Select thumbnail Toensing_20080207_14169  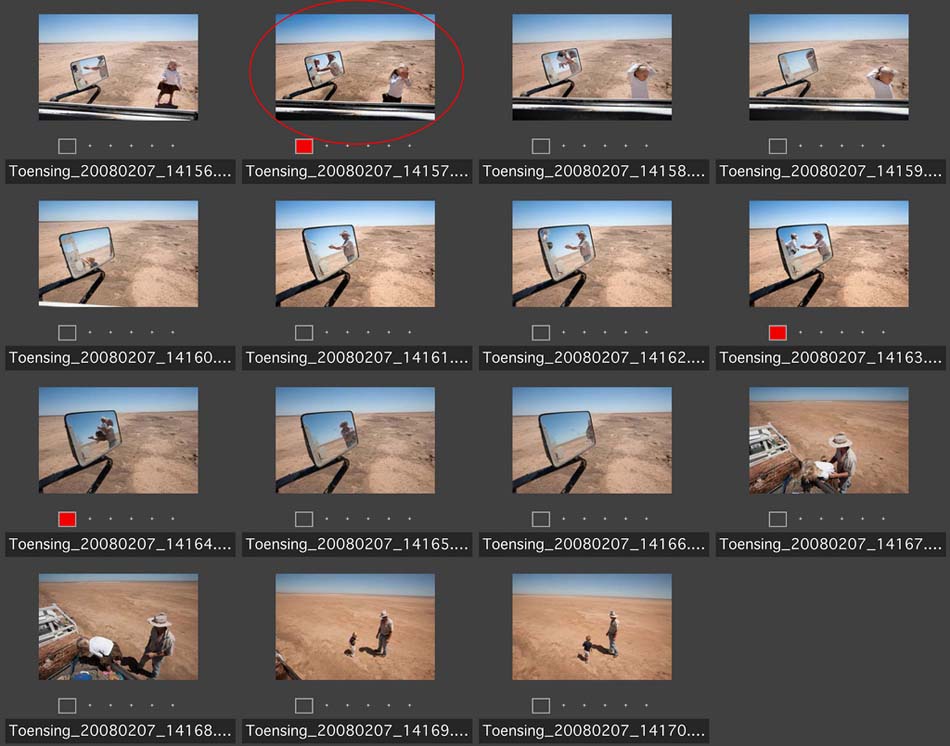pos(355,627)
